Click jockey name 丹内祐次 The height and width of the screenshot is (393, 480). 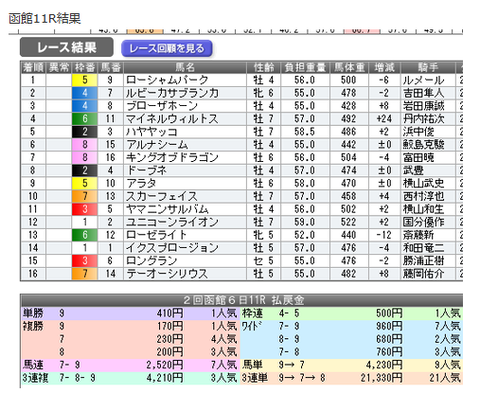pos(423,119)
